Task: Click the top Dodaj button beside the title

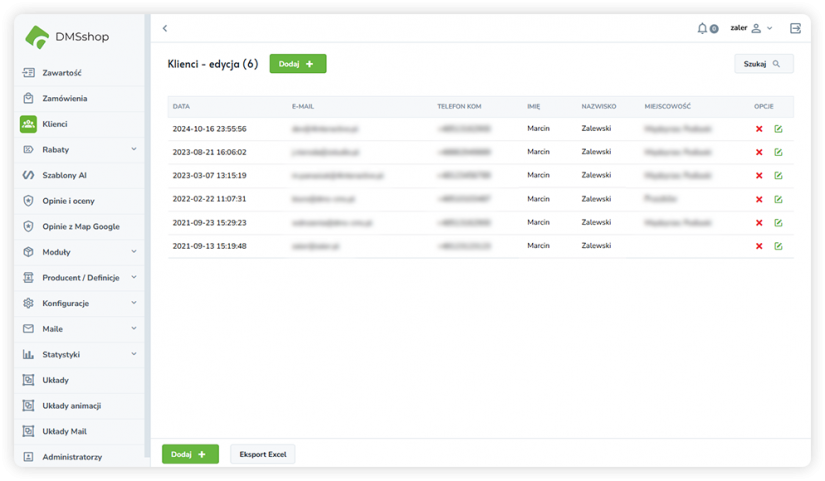Action: click(297, 64)
